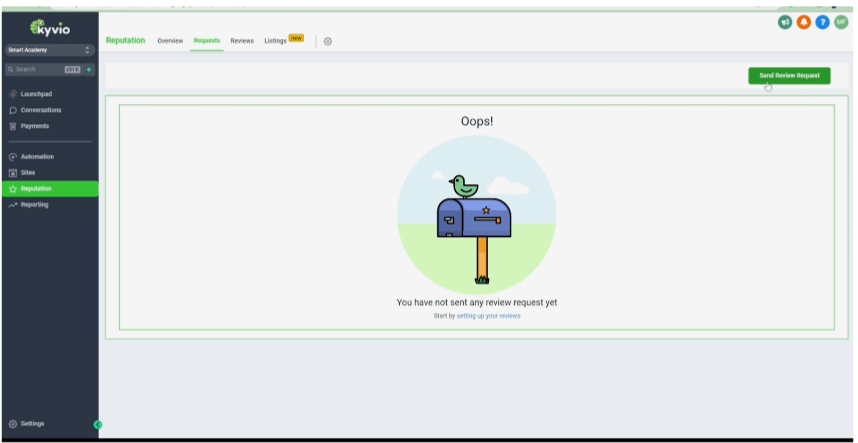Select the Requests tab
Viewport: 858px width, 443px height.
coord(207,41)
